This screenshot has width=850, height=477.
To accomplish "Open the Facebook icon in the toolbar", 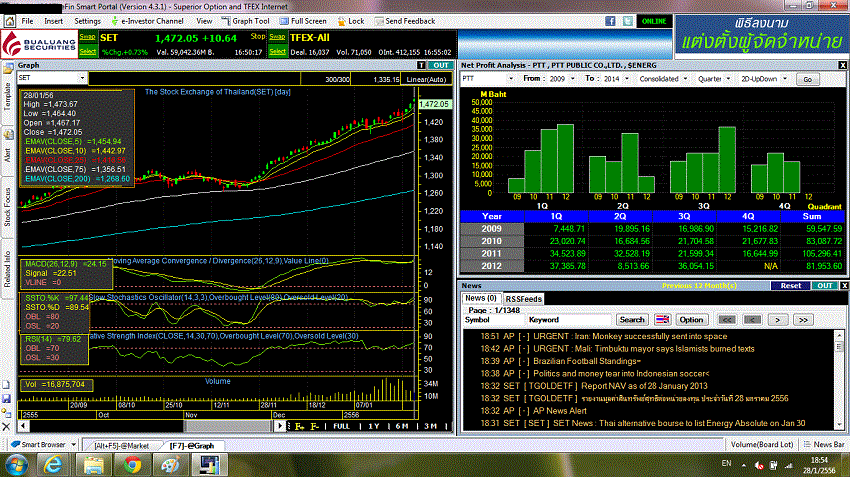I will (610, 21).
